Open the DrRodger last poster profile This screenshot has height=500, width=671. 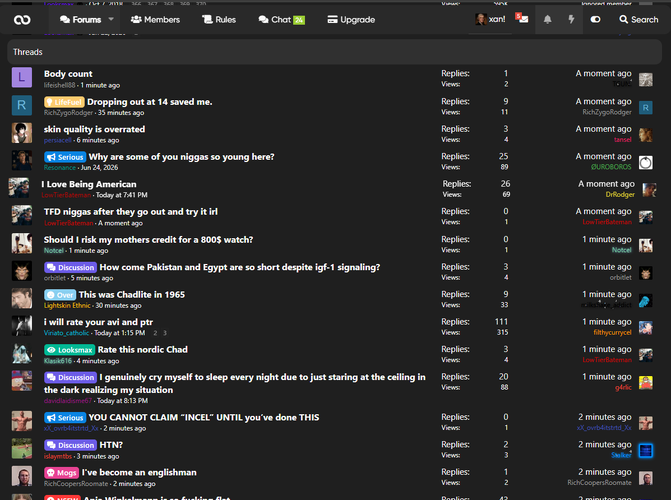point(620,195)
